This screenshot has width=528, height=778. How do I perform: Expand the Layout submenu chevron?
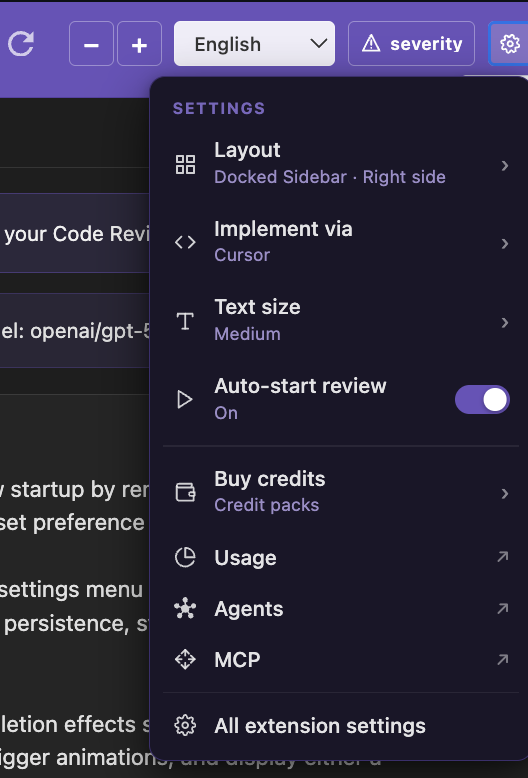pyautogui.click(x=504, y=165)
